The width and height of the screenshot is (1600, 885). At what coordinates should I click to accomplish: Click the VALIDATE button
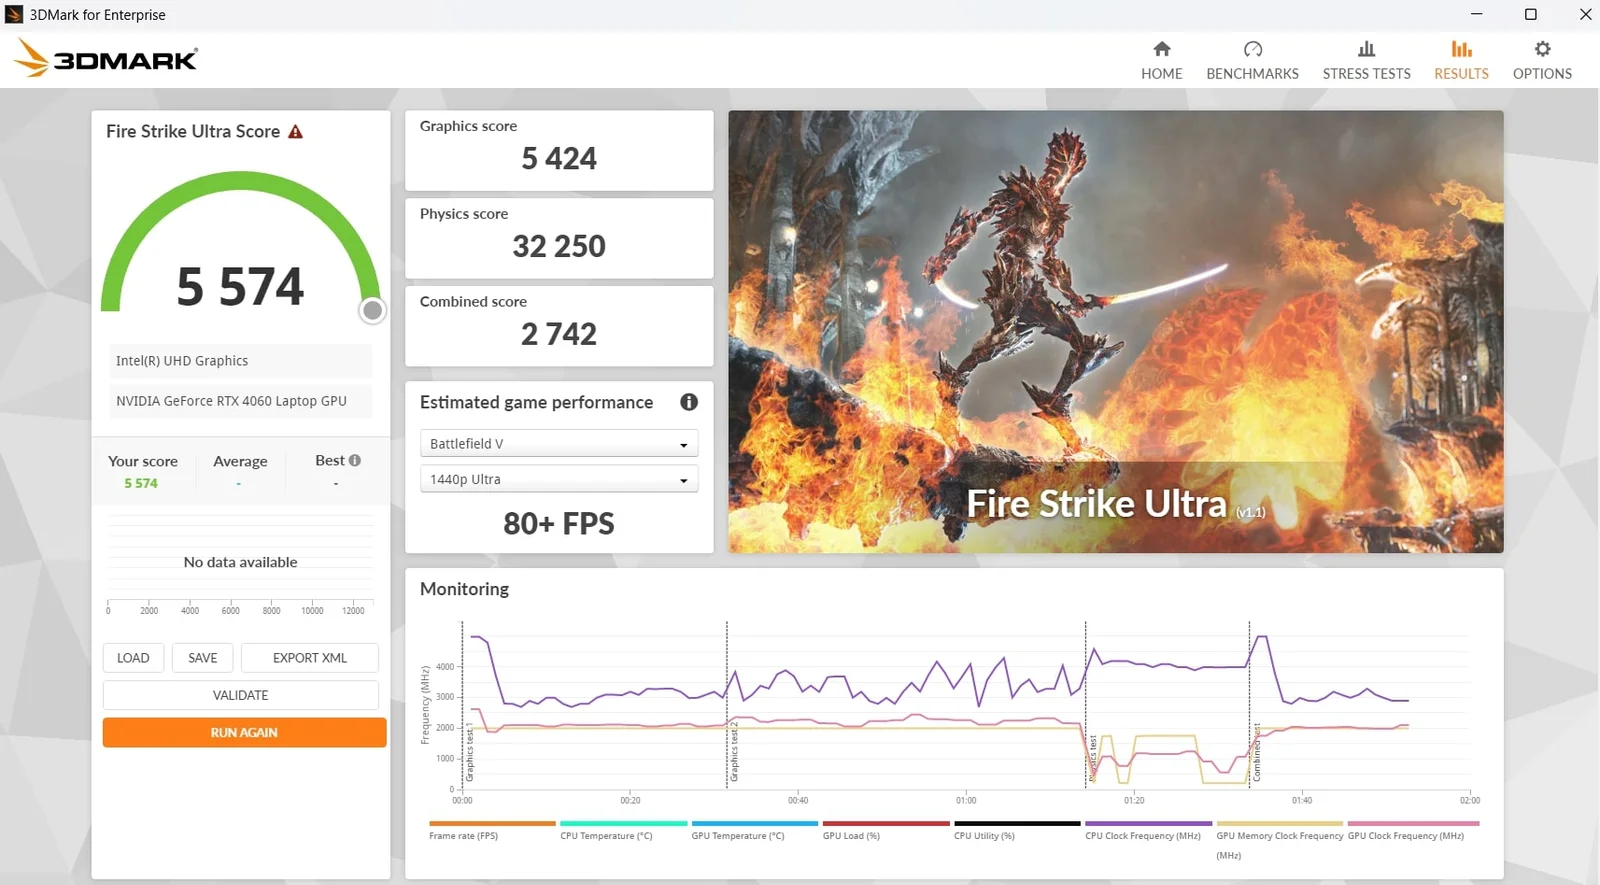pos(240,695)
